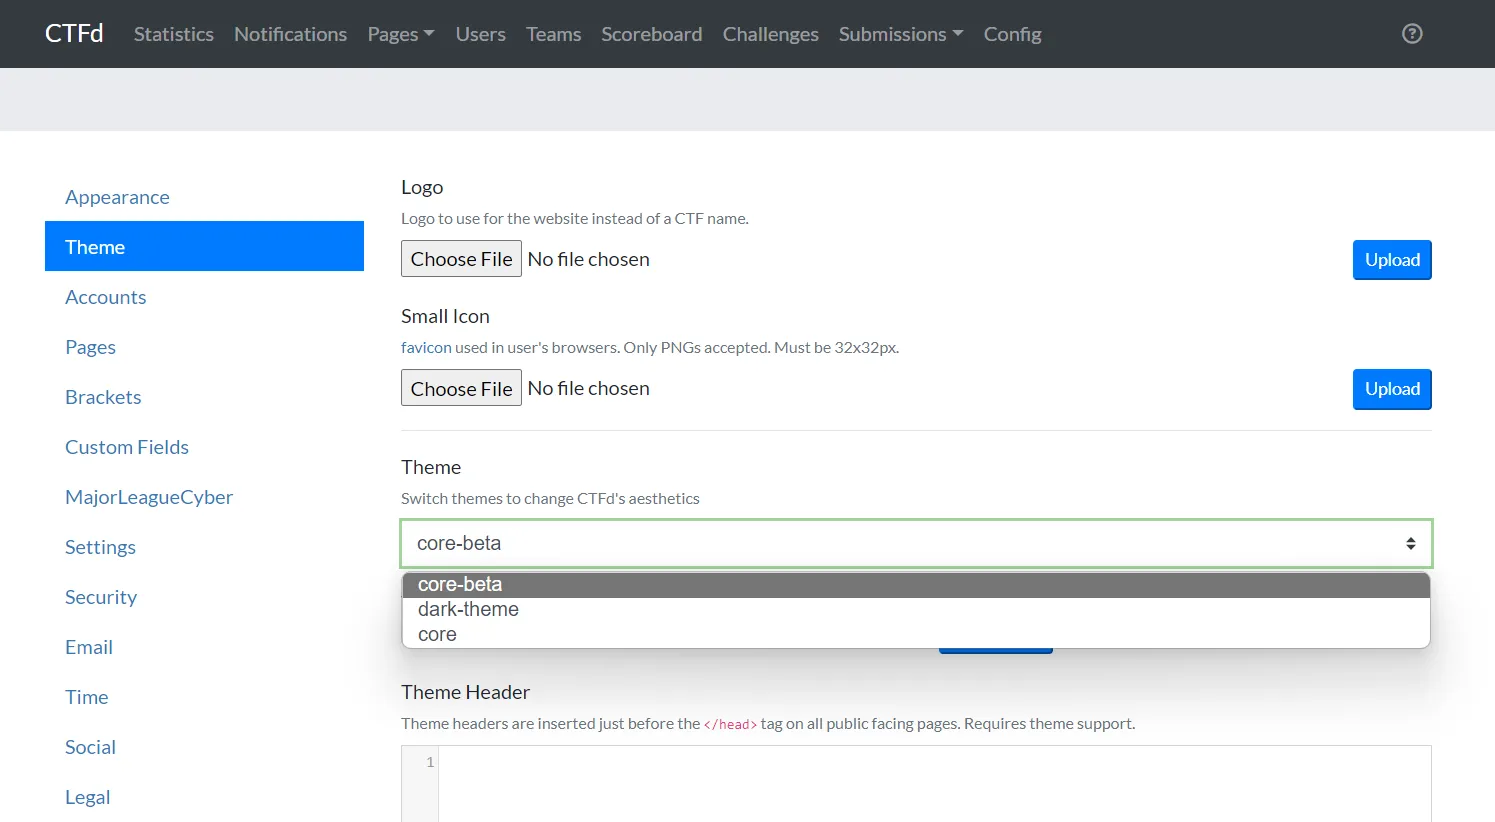Pick core-beta in the dropdown list
This screenshot has height=822, width=1495.
[460, 584]
